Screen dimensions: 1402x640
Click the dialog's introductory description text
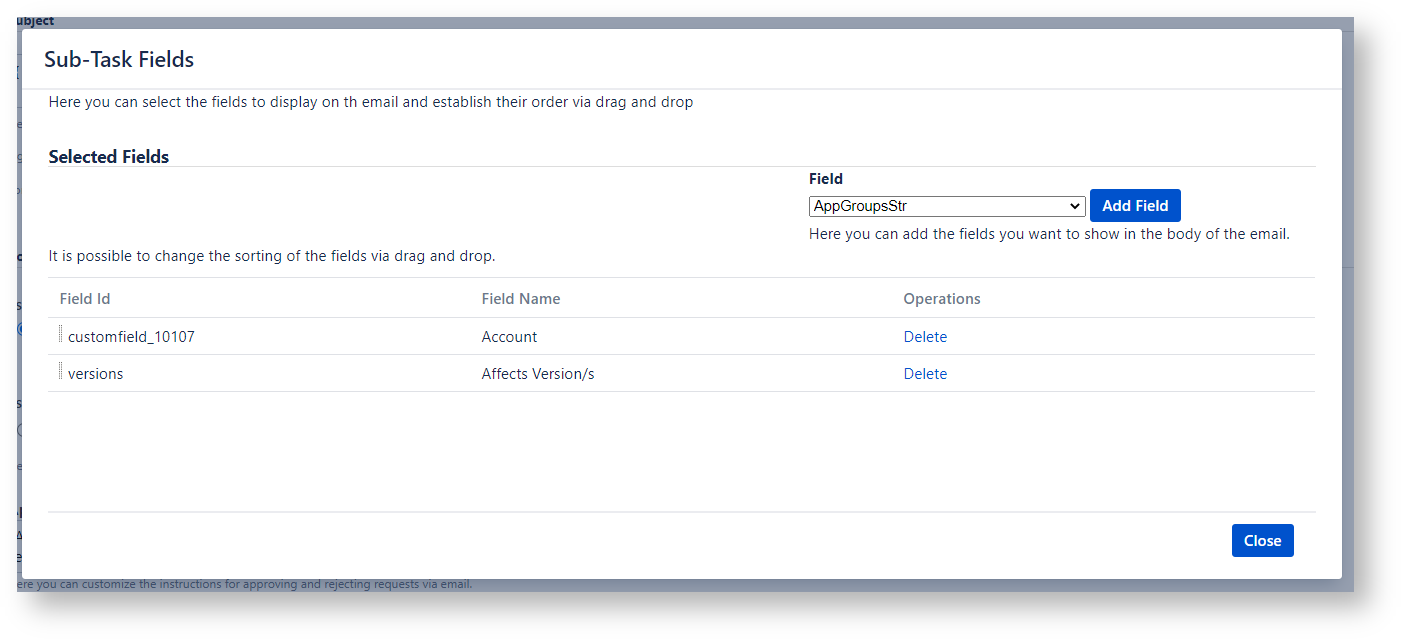370,102
